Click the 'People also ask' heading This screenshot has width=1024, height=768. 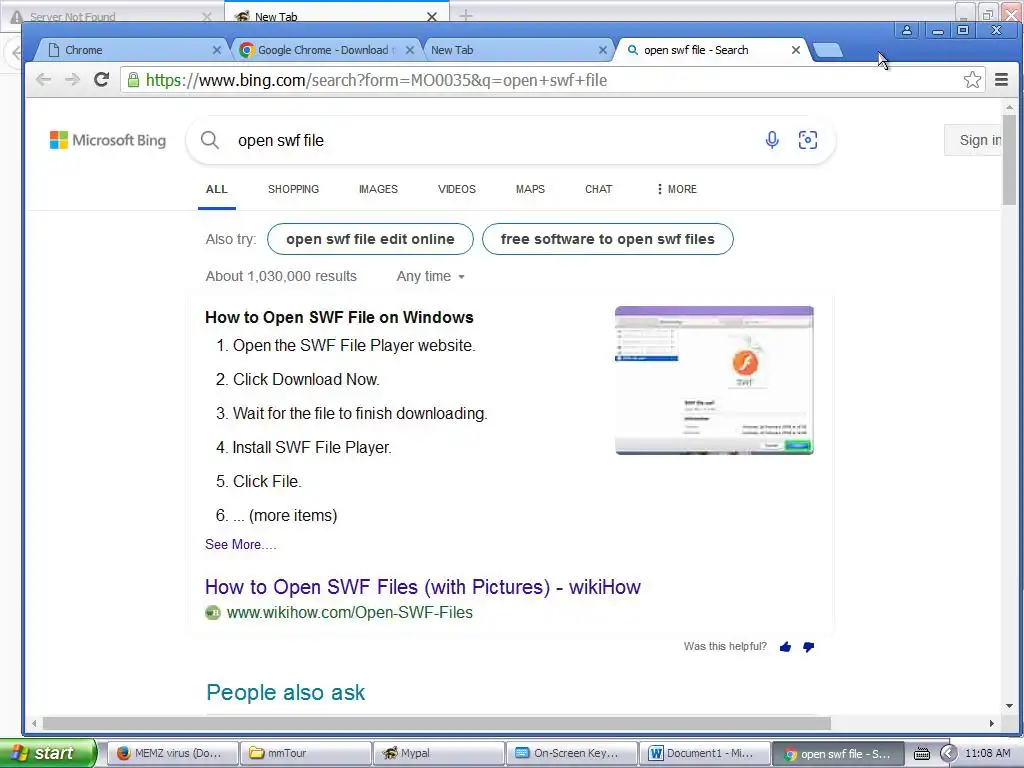(285, 692)
